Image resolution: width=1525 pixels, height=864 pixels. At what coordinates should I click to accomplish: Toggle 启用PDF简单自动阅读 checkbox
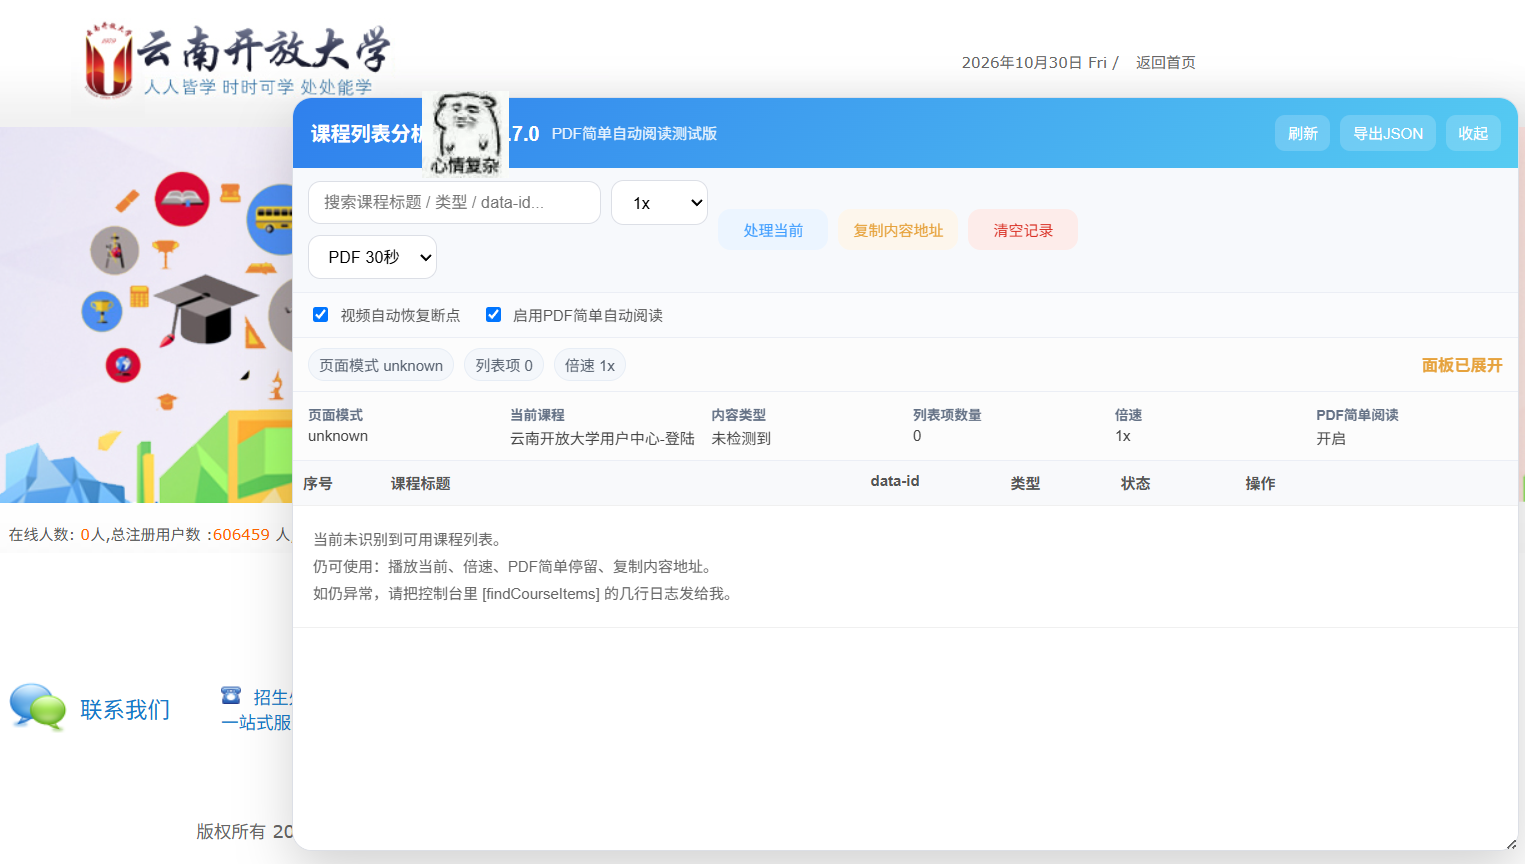coord(493,314)
